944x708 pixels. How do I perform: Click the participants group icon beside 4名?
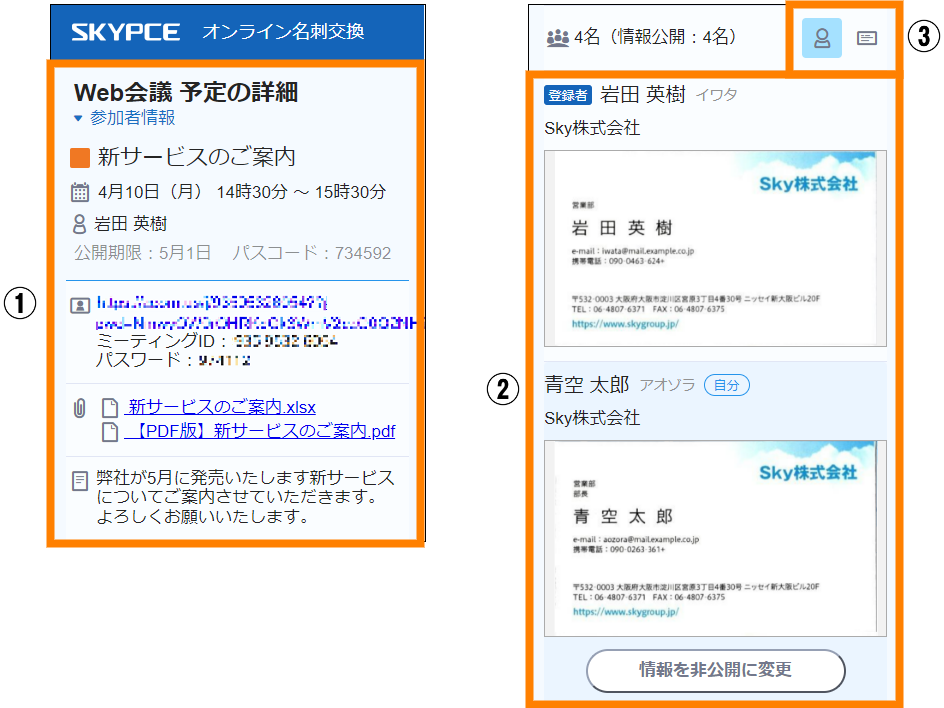(558, 38)
